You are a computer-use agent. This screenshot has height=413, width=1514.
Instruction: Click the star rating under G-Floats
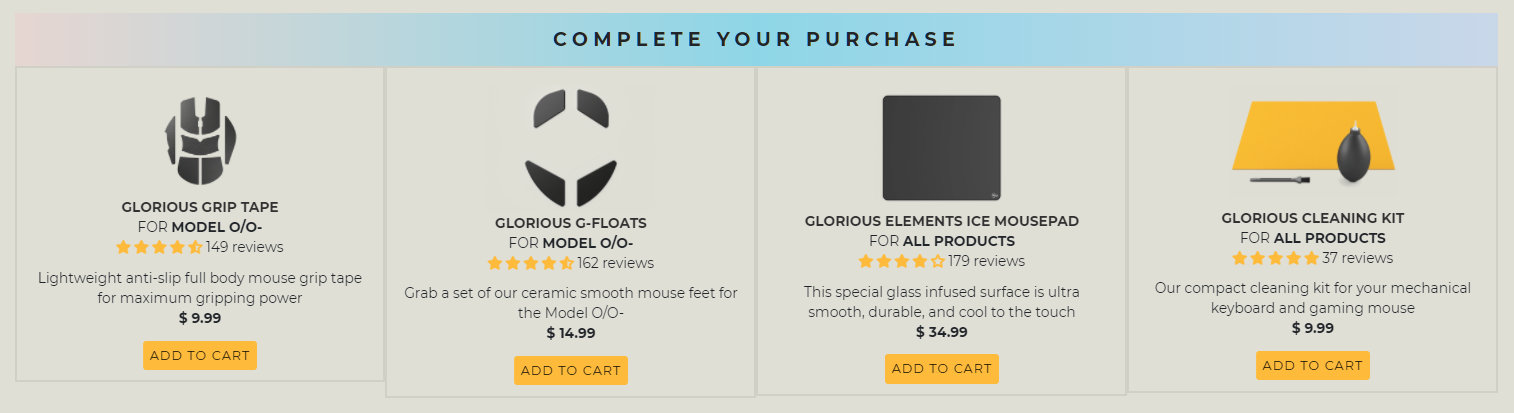click(530, 263)
